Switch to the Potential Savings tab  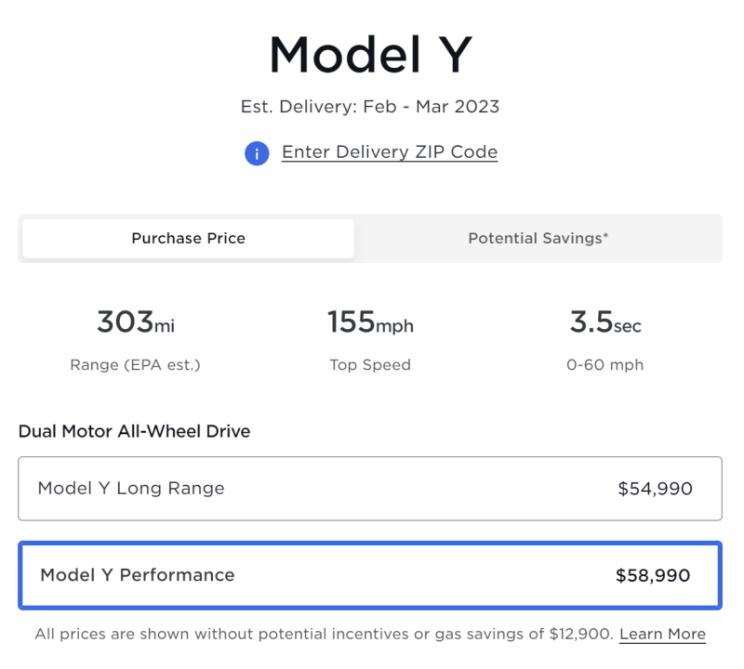point(538,239)
